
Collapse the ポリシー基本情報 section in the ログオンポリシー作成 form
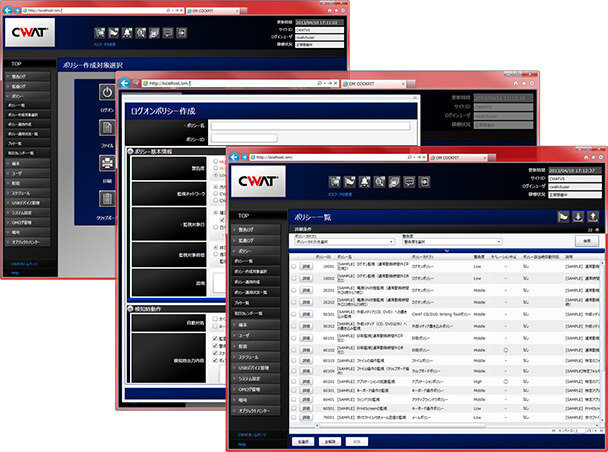(130, 151)
